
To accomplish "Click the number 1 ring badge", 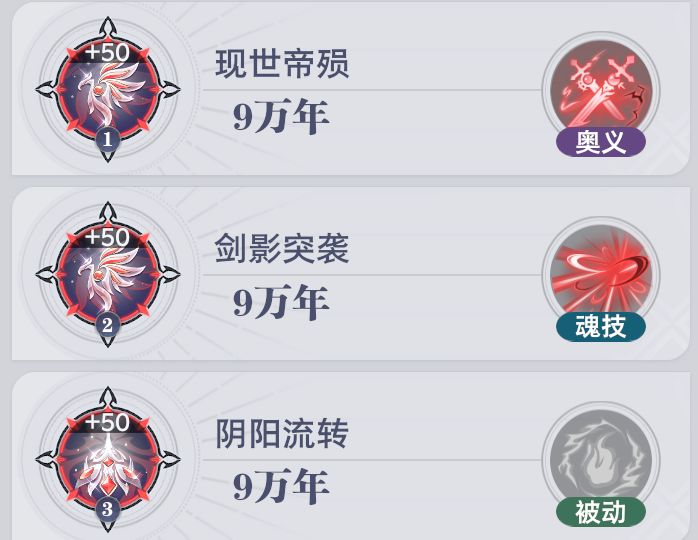I will 107,140.
